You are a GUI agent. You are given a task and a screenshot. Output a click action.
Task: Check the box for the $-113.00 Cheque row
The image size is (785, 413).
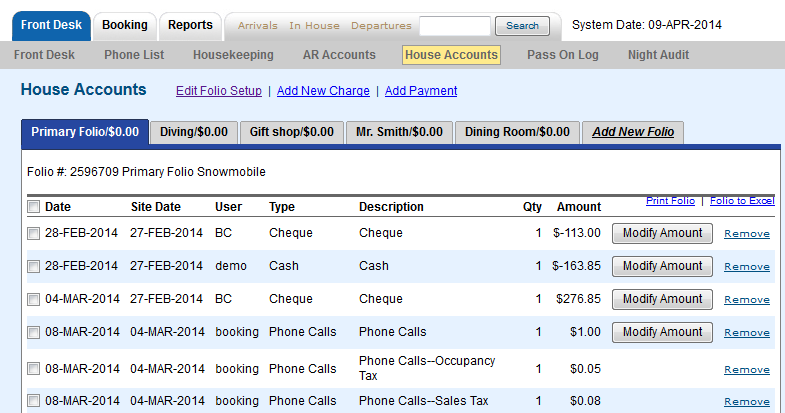click(34, 233)
